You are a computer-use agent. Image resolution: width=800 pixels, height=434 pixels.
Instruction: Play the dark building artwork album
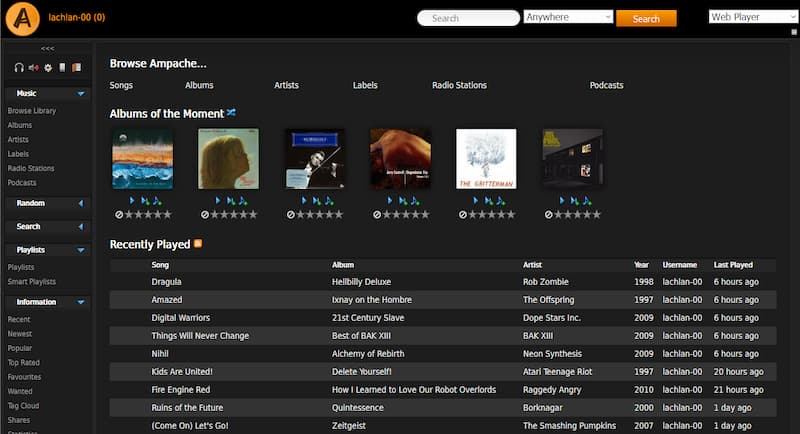tap(562, 200)
